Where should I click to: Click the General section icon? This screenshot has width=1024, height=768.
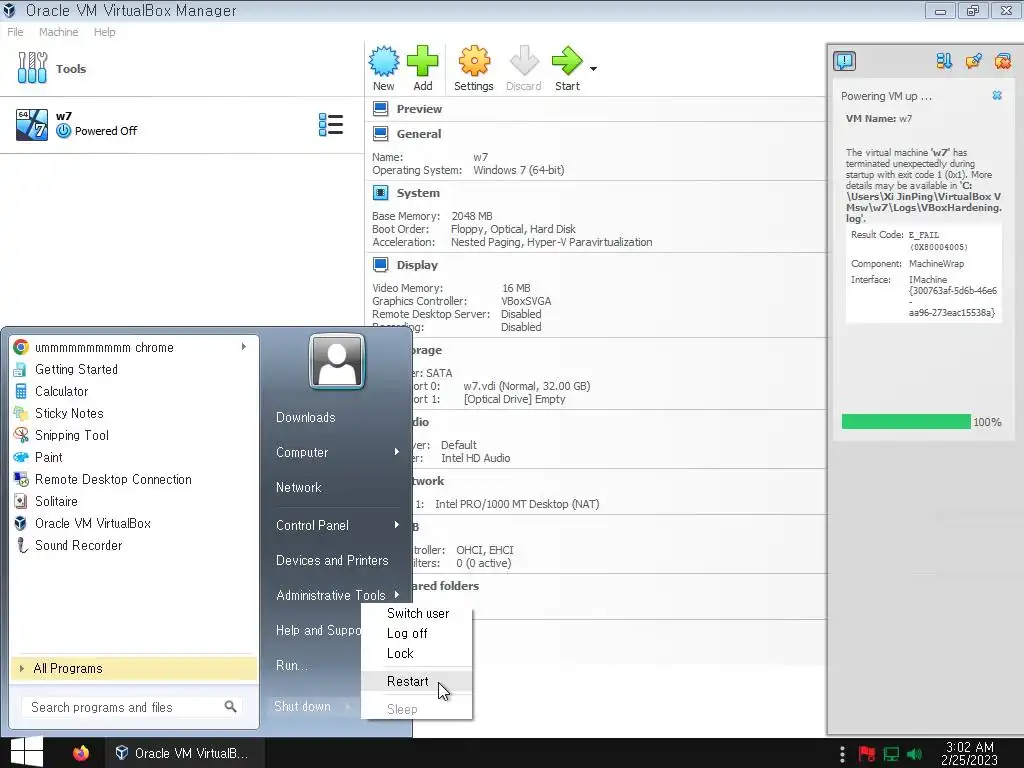[x=380, y=133]
